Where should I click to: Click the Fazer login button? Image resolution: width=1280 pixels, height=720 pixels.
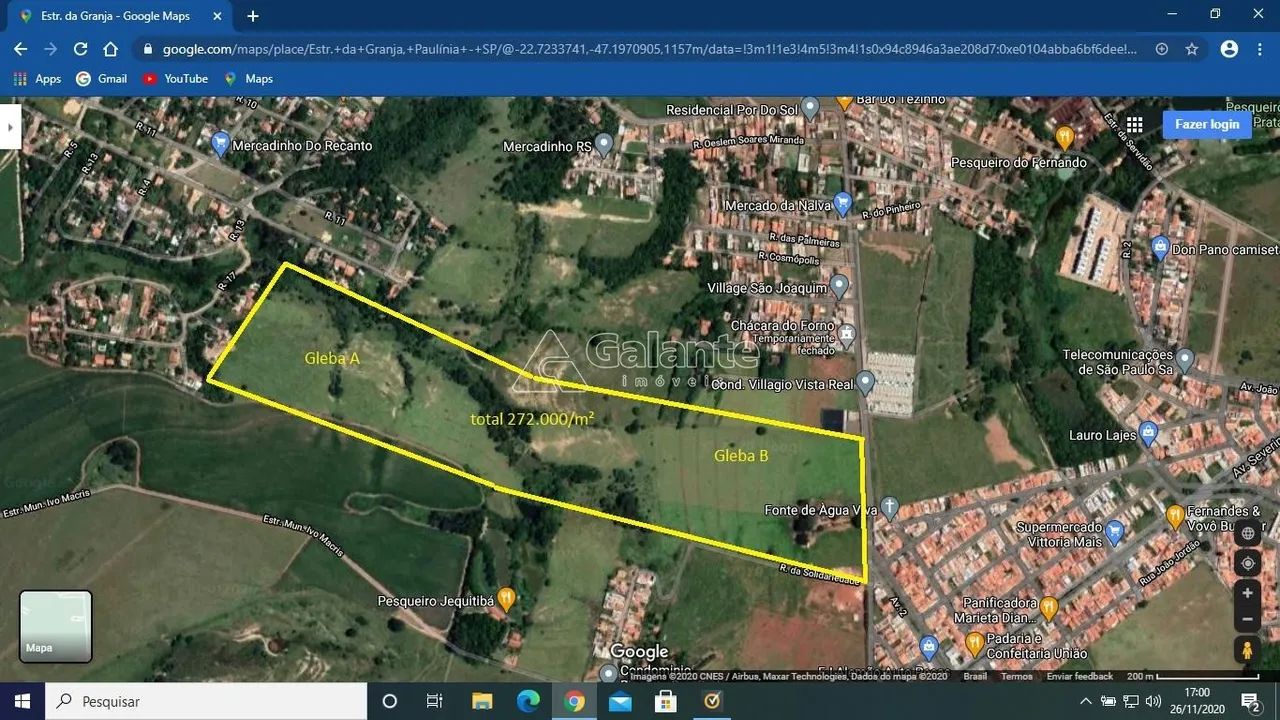pyautogui.click(x=1206, y=125)
